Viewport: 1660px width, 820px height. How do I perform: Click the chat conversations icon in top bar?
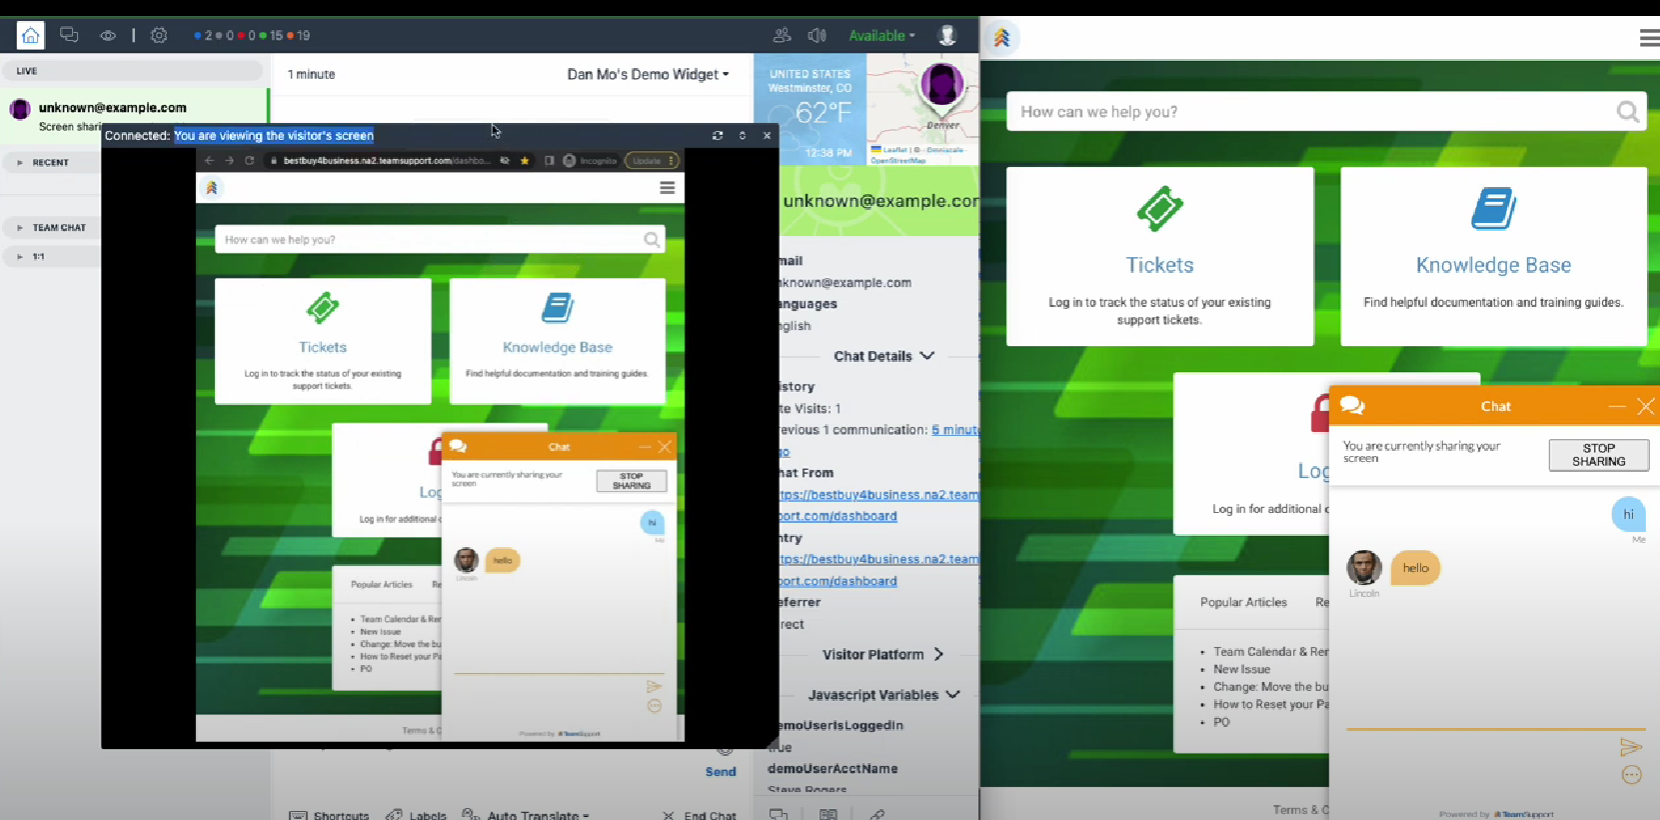[x=69, y=35]
